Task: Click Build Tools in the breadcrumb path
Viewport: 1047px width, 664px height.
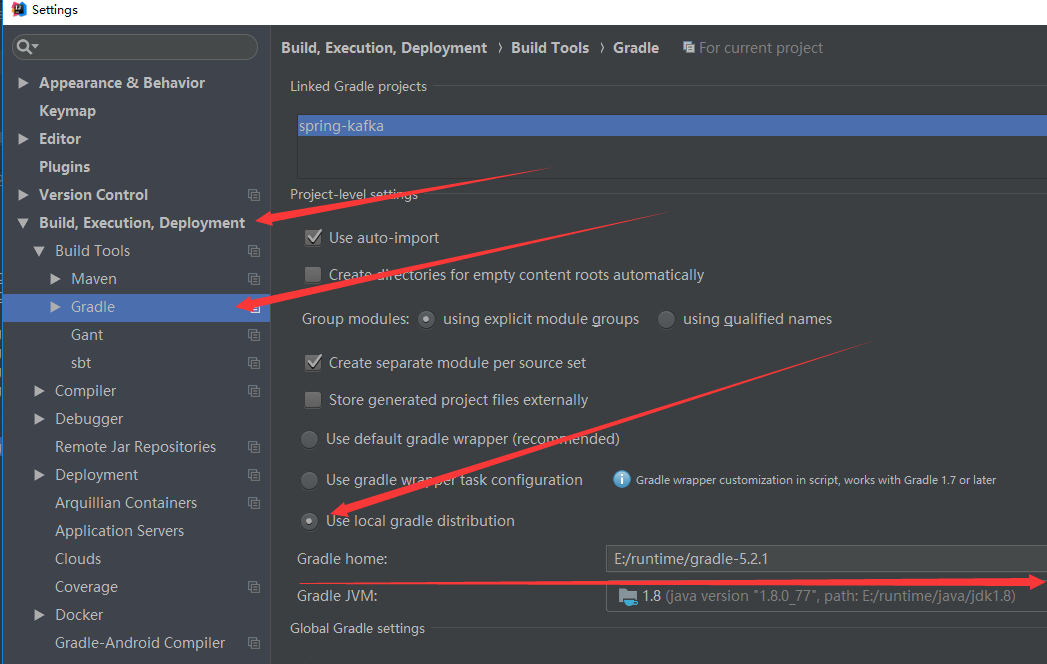Action: pyautogui.click(x=549, y=48)
